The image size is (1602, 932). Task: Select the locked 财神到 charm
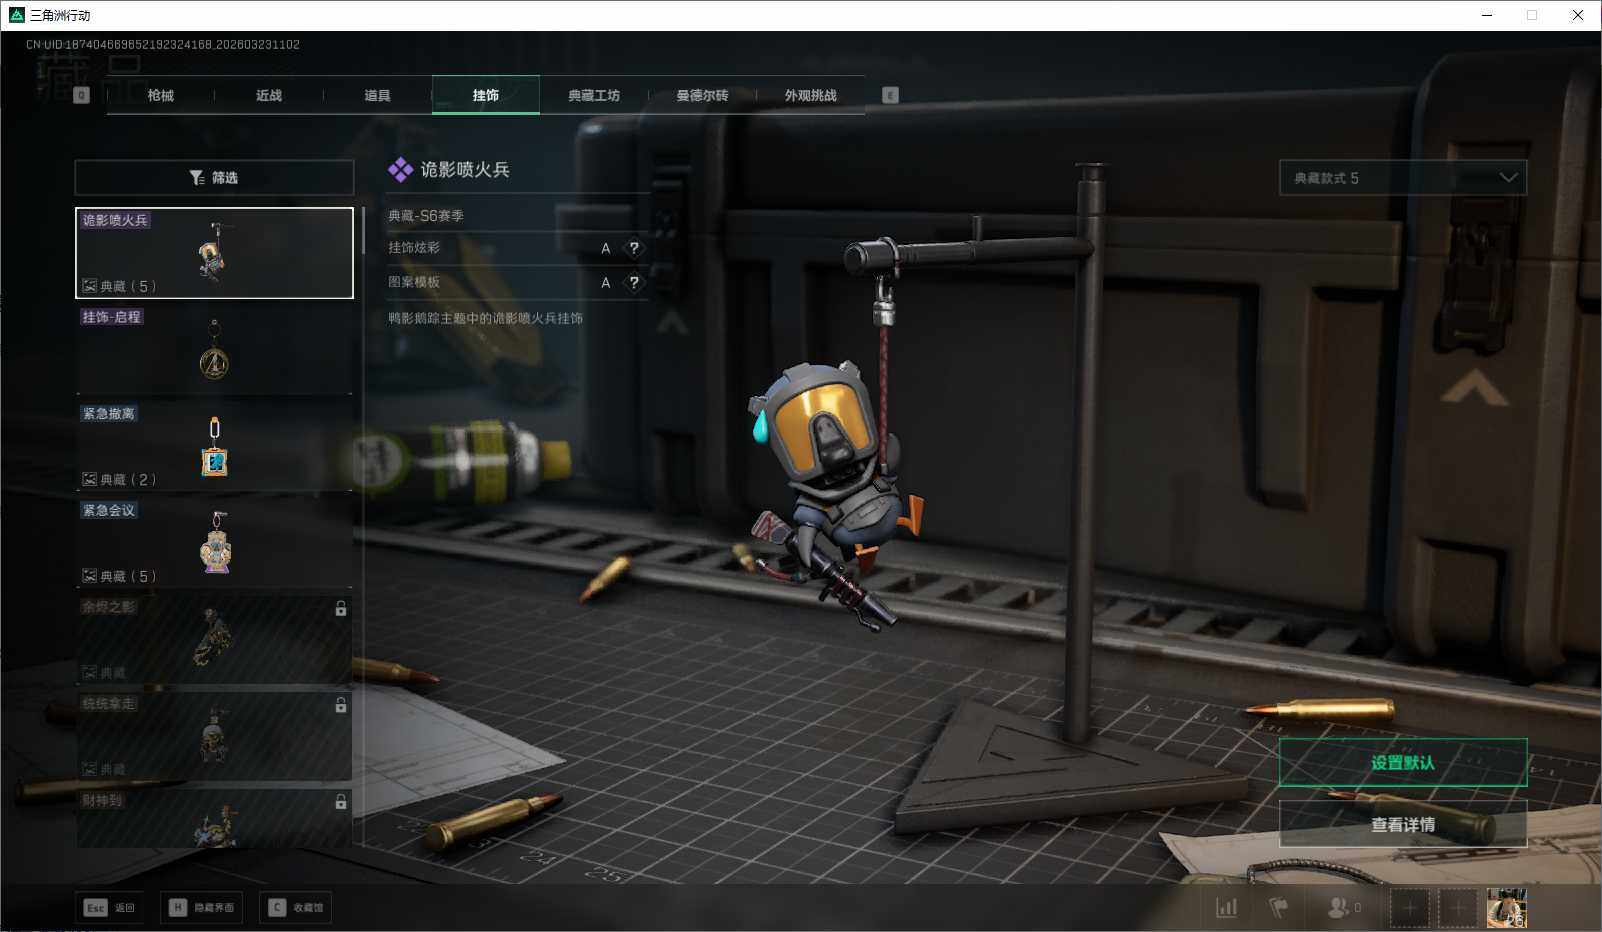pos(214,819)
